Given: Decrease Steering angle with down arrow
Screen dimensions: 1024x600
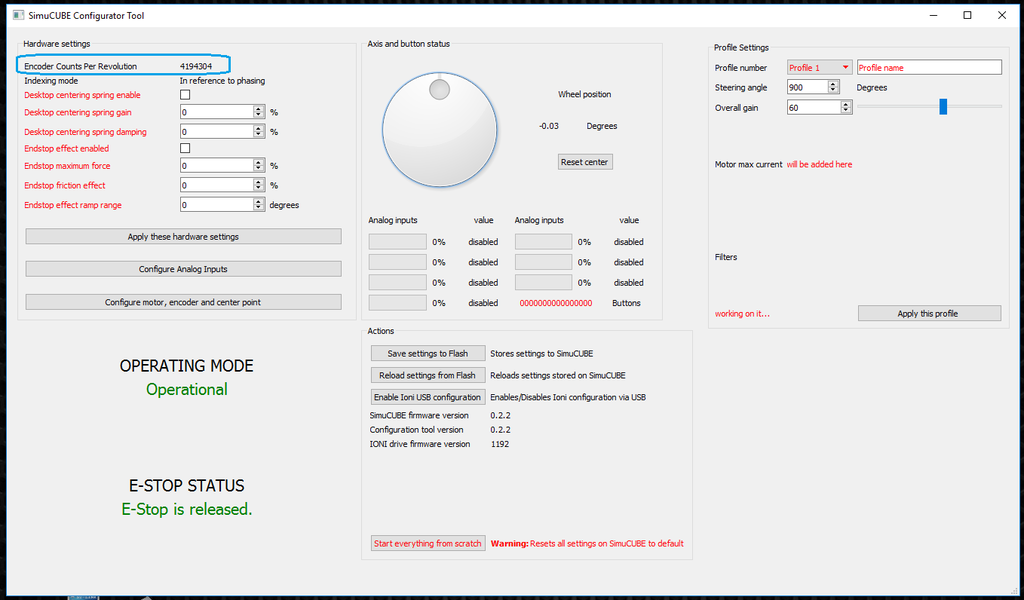Looking at the screenshot, I should [x=833, y=90].
